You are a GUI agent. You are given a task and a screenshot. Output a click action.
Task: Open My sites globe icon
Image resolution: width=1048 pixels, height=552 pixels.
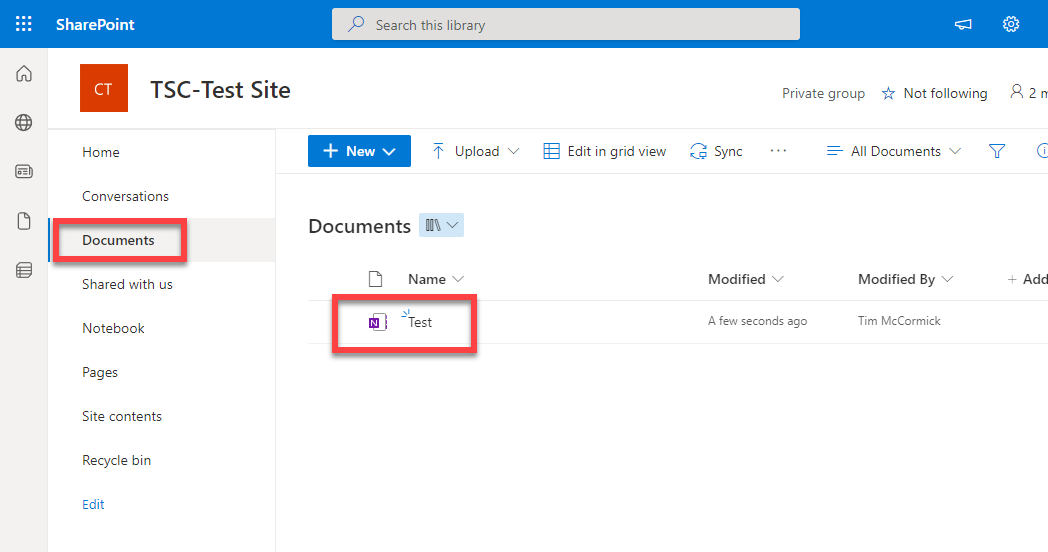coord(24,123)
